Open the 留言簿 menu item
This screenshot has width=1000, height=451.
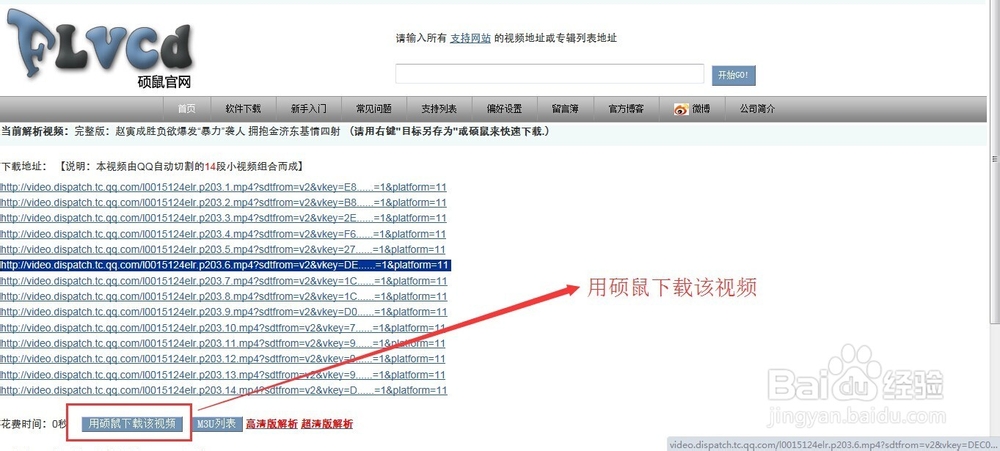pos(565,109)
